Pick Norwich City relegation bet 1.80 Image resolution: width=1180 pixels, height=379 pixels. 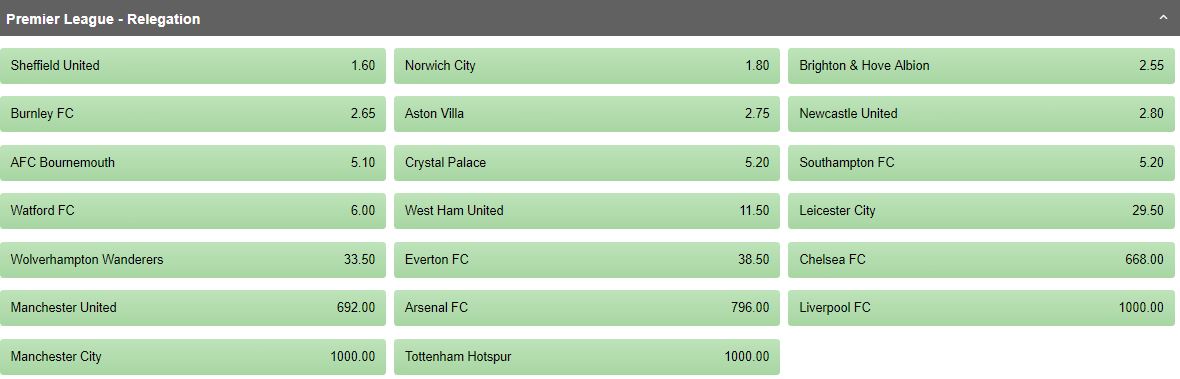coord(587,66)
